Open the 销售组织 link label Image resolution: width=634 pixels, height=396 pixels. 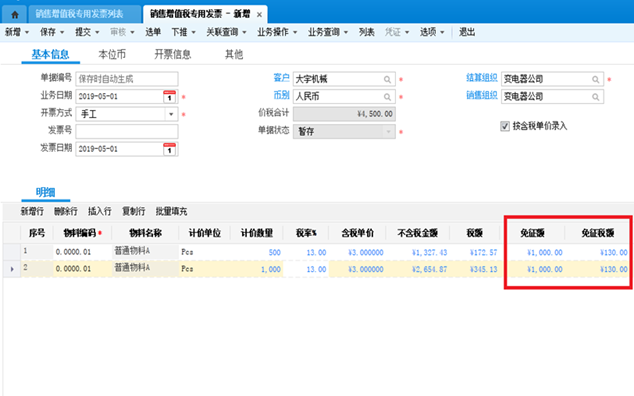tap(482, 95)
